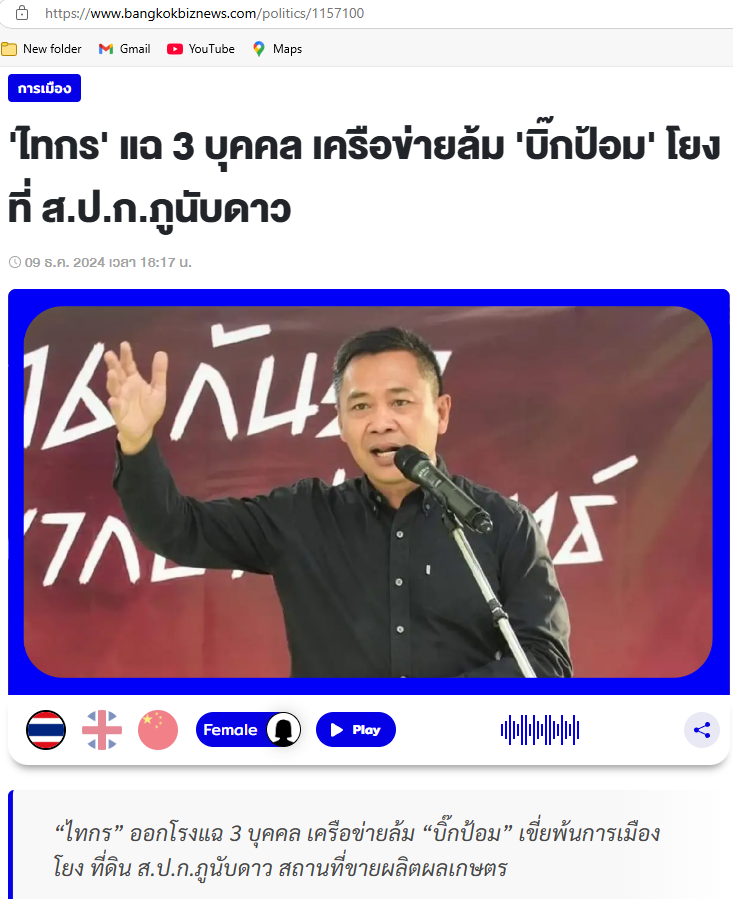This screenshot has height=899, width=733.
Task: Click the publish date 09 ธ.ค. 2024
Action: coord(65,263)
